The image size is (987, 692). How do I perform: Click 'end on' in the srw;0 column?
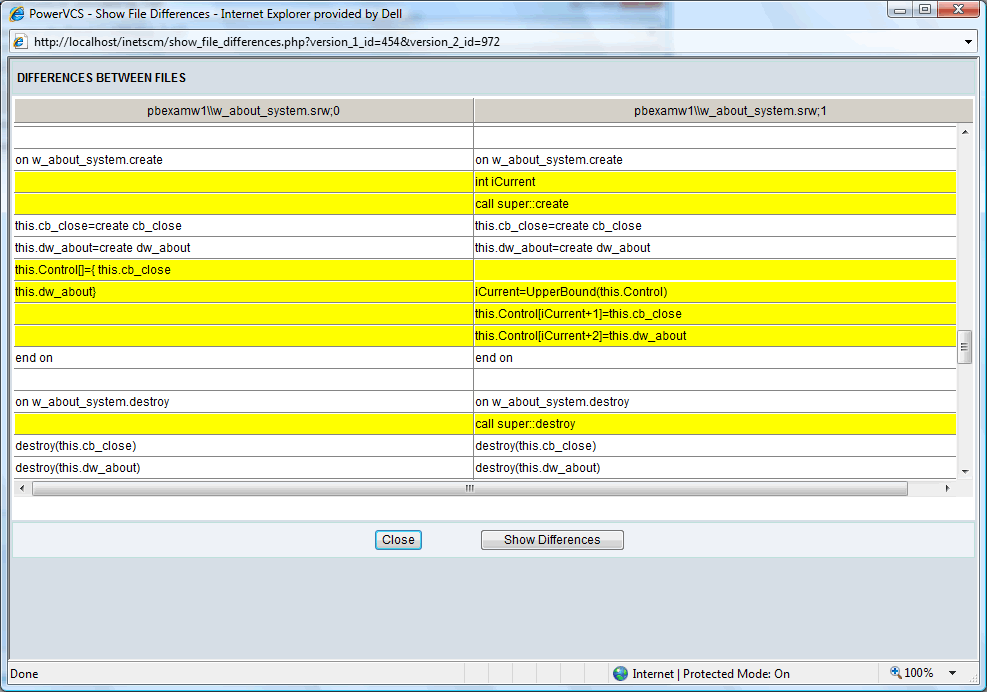click(34, 358)
